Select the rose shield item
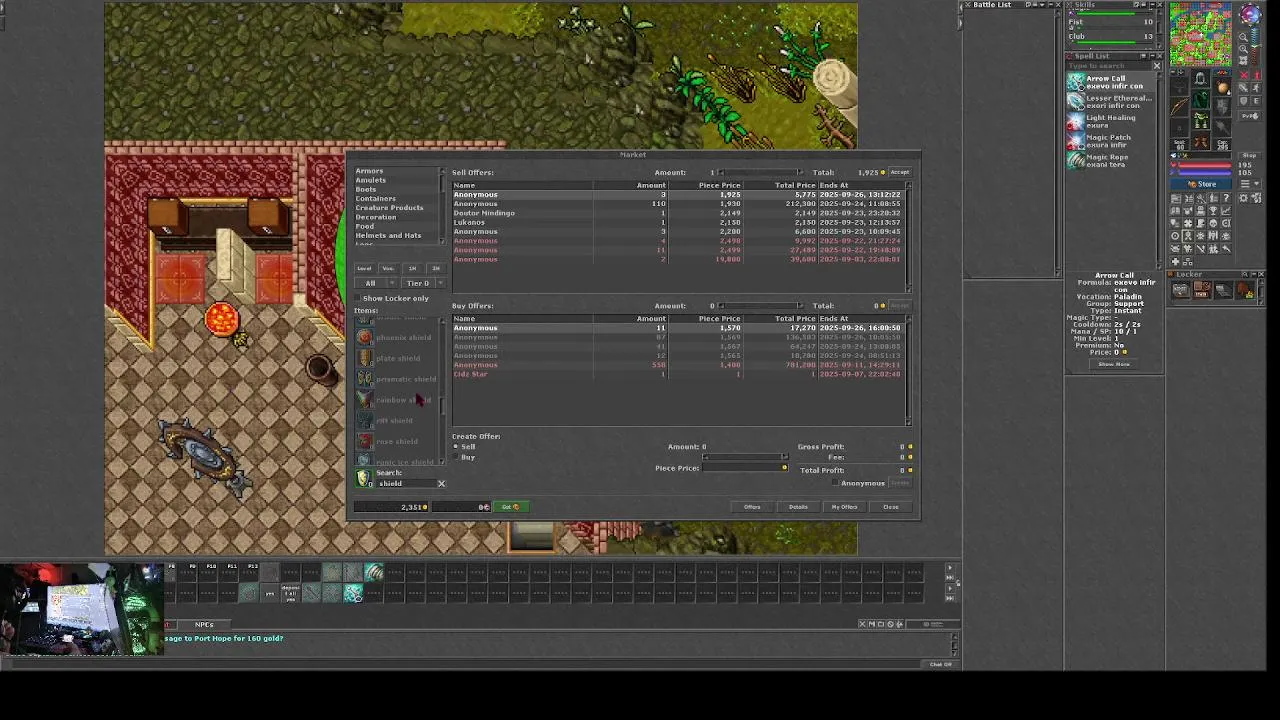The height and width of the screenshot is (720, 1280). point(397,441)
